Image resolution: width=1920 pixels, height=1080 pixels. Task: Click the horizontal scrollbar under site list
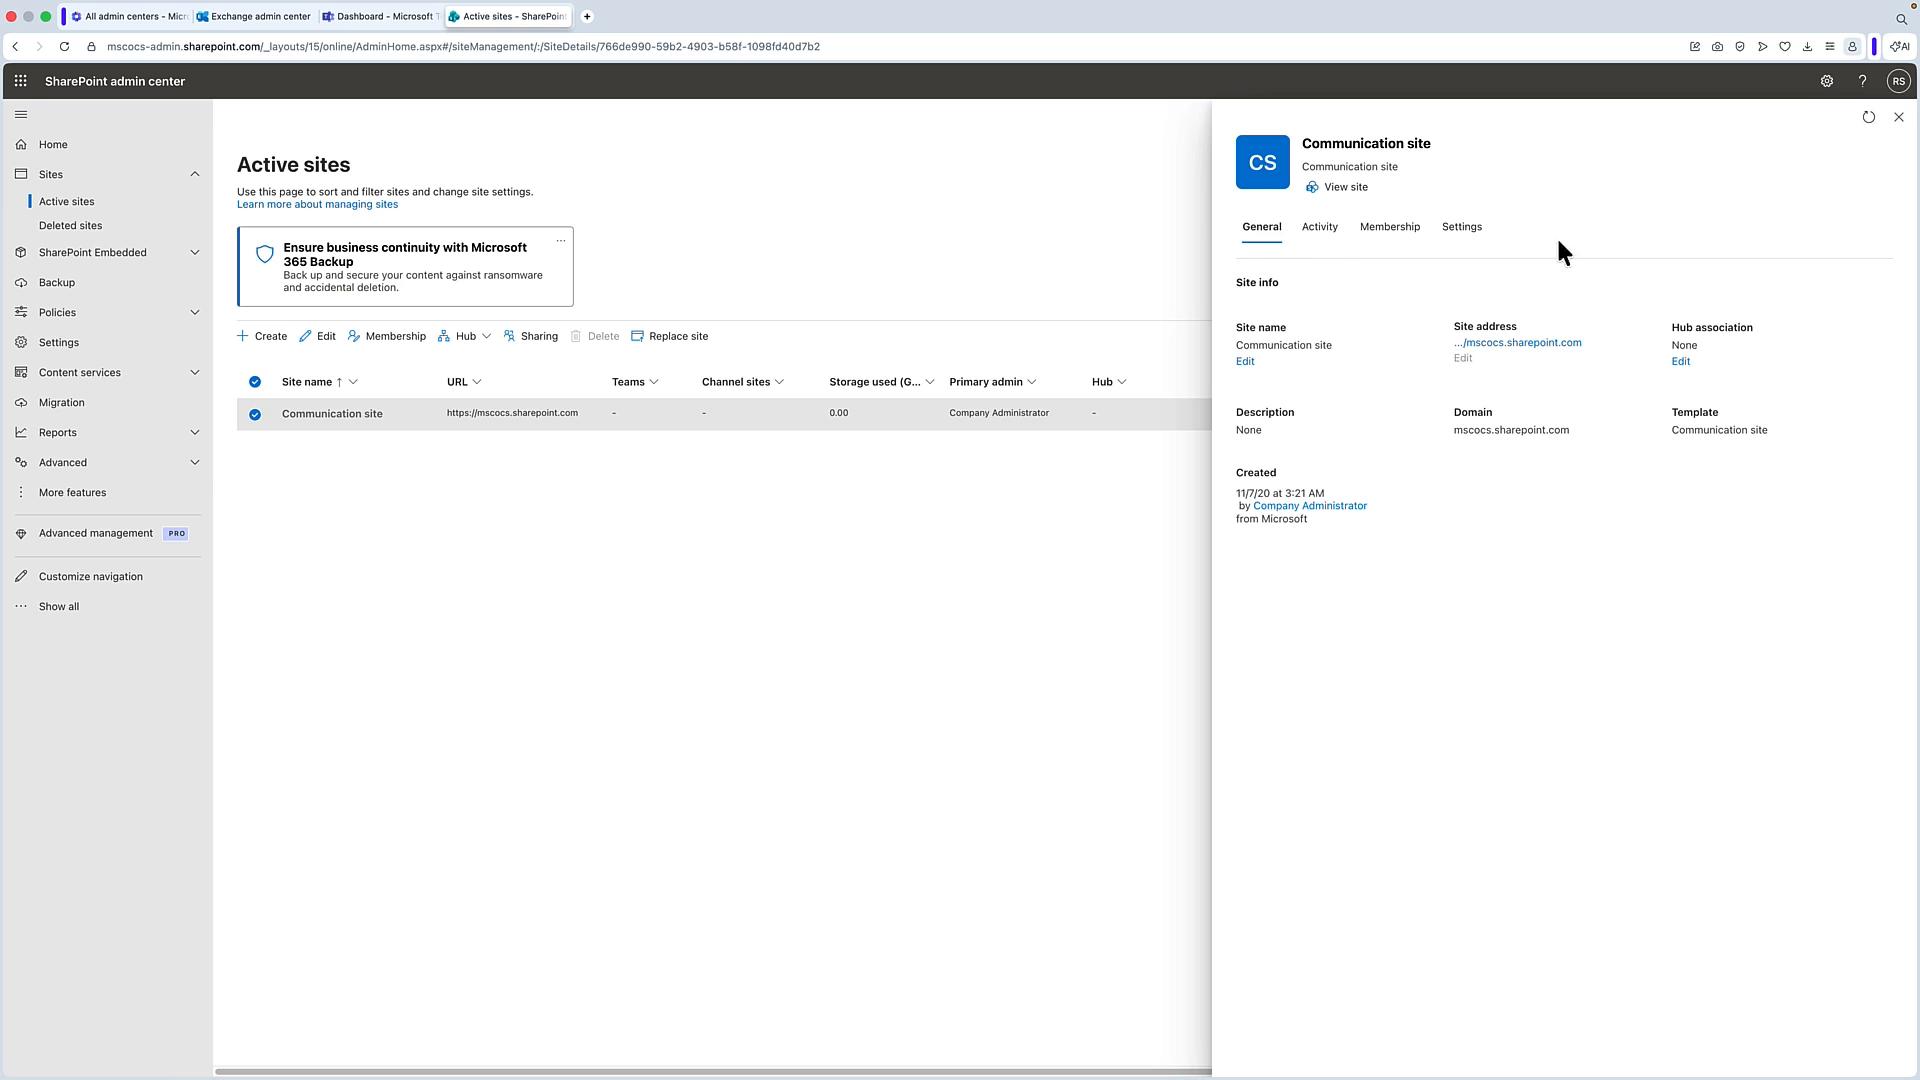point(713,1072)
